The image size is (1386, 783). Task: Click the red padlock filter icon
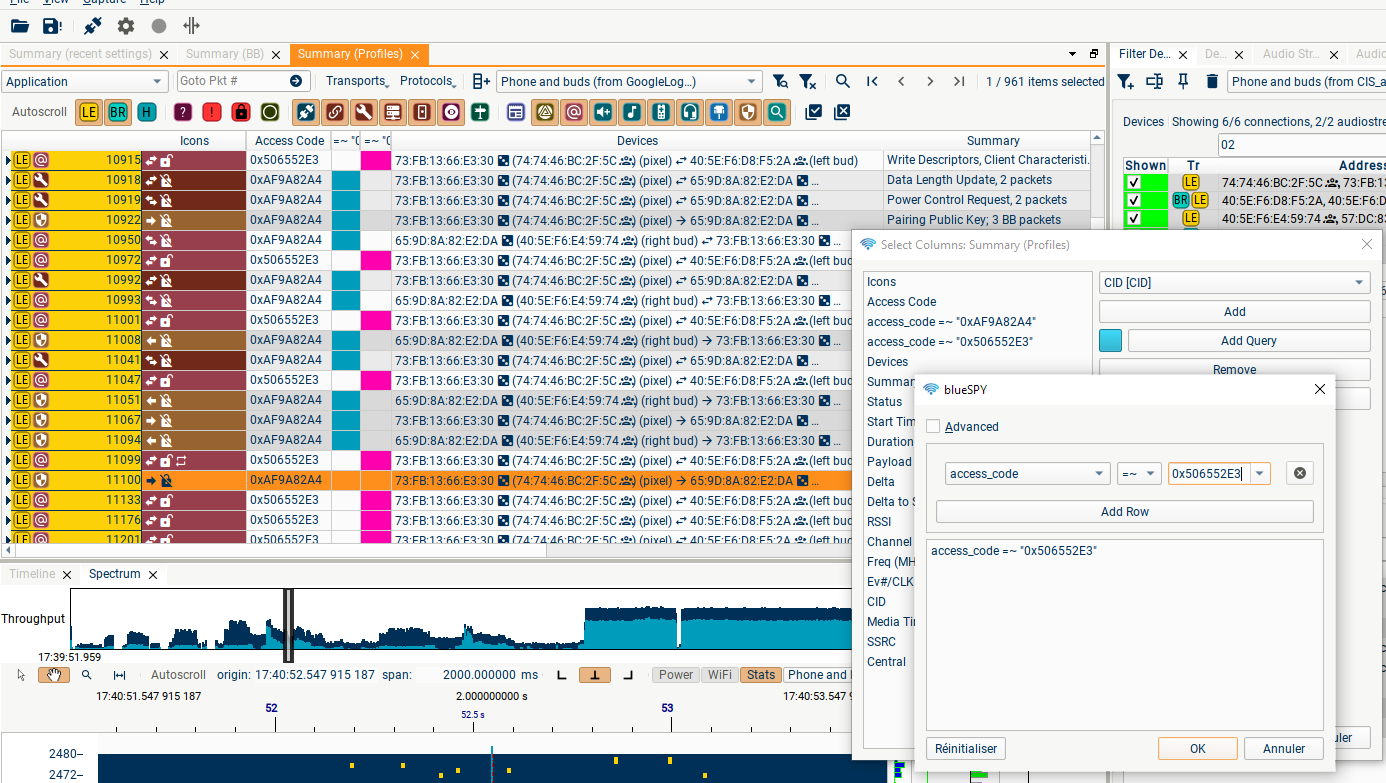[240, 112]
